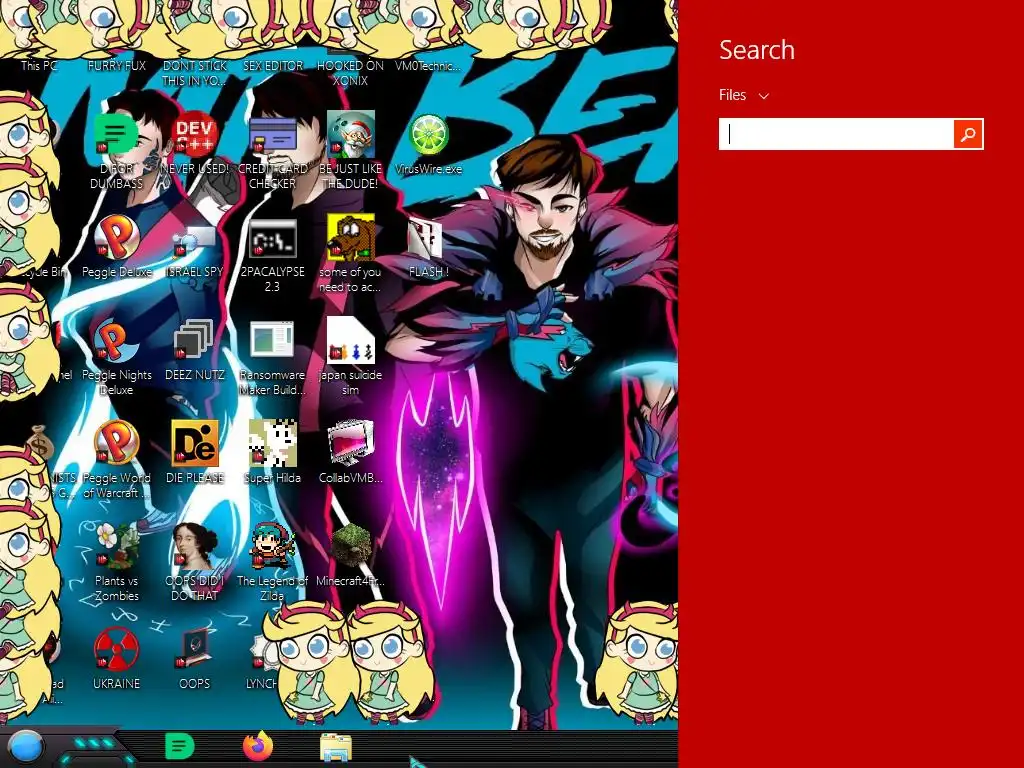Image resolution: width=1024 pixels, height=768 pixels.
Task: Select the Minecraft4Fr... grass block icon
Action: click(x=351, y=545)
